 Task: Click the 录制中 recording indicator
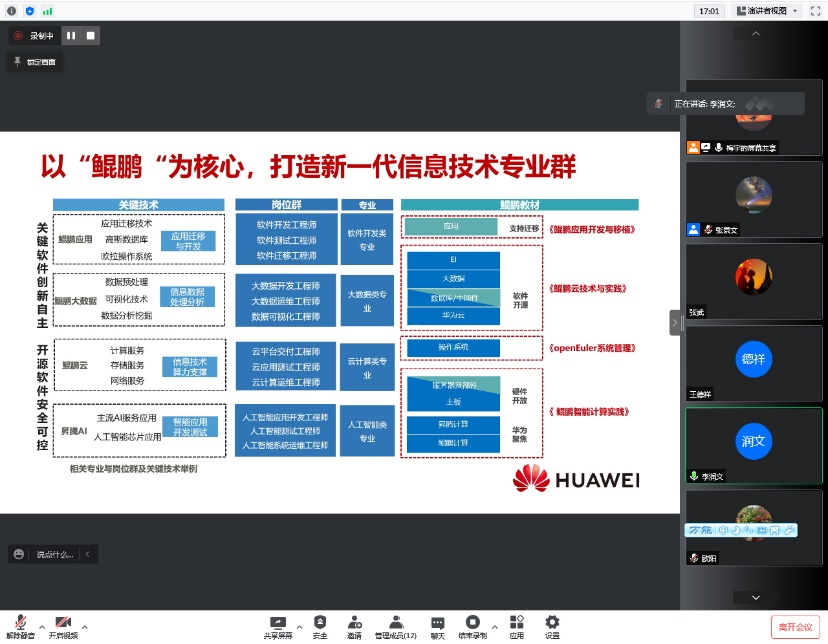34,35
